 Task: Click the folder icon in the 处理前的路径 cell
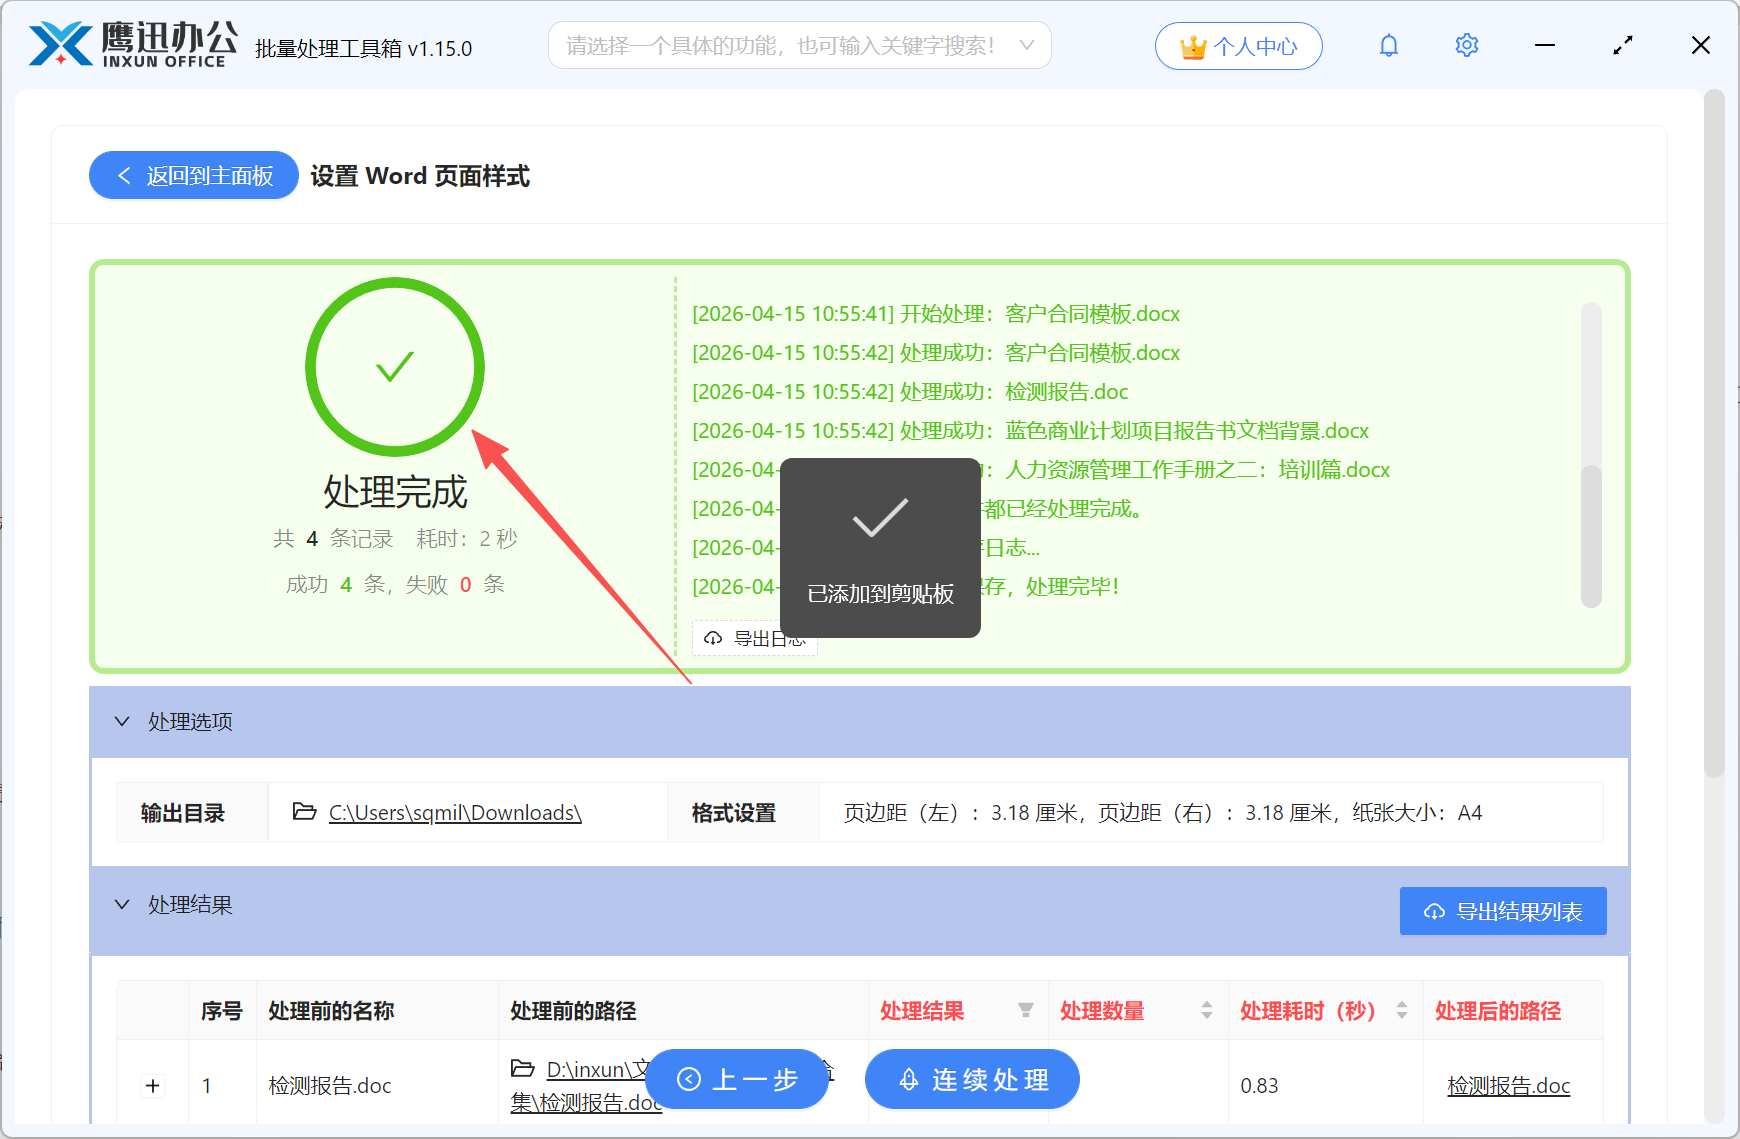(x=522, y=1069)
